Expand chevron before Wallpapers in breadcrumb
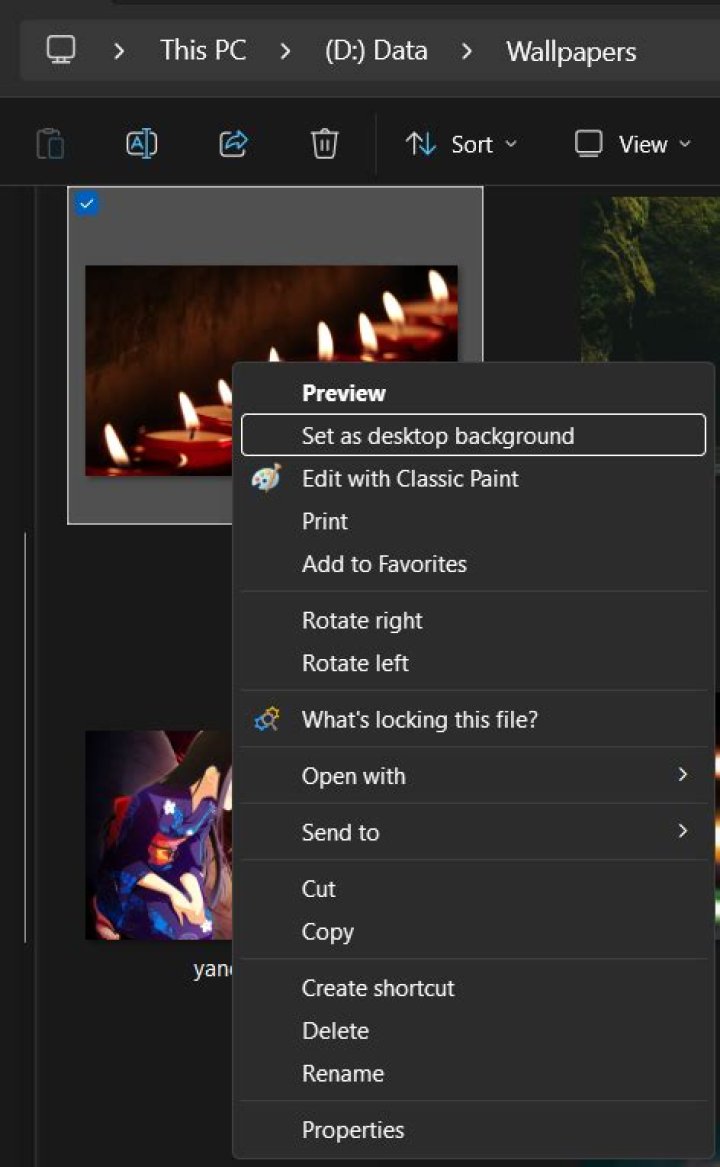 pos(467,51)
